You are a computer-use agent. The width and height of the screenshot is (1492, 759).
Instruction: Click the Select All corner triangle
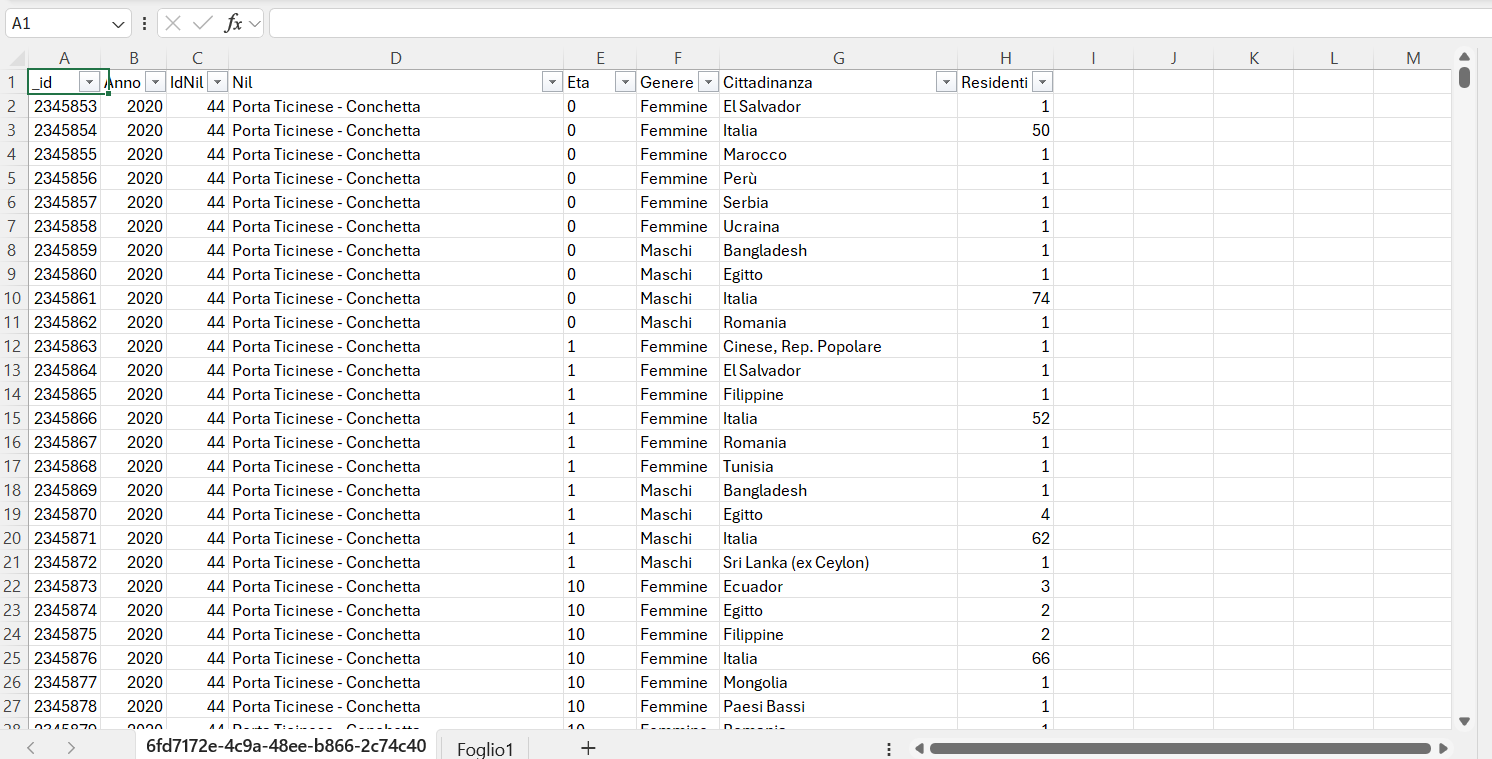[x=16, y=59]
